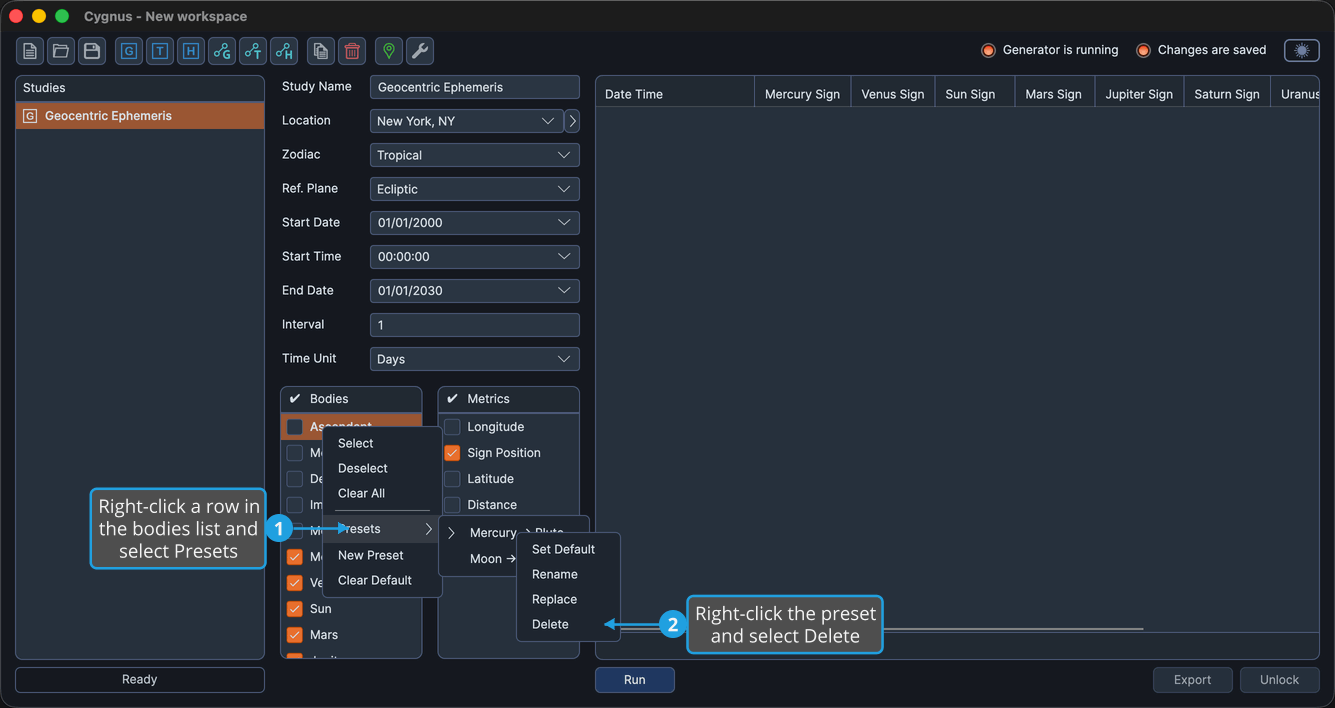
Task: Click the Mercury Sign column header
Action: point(803,94)
